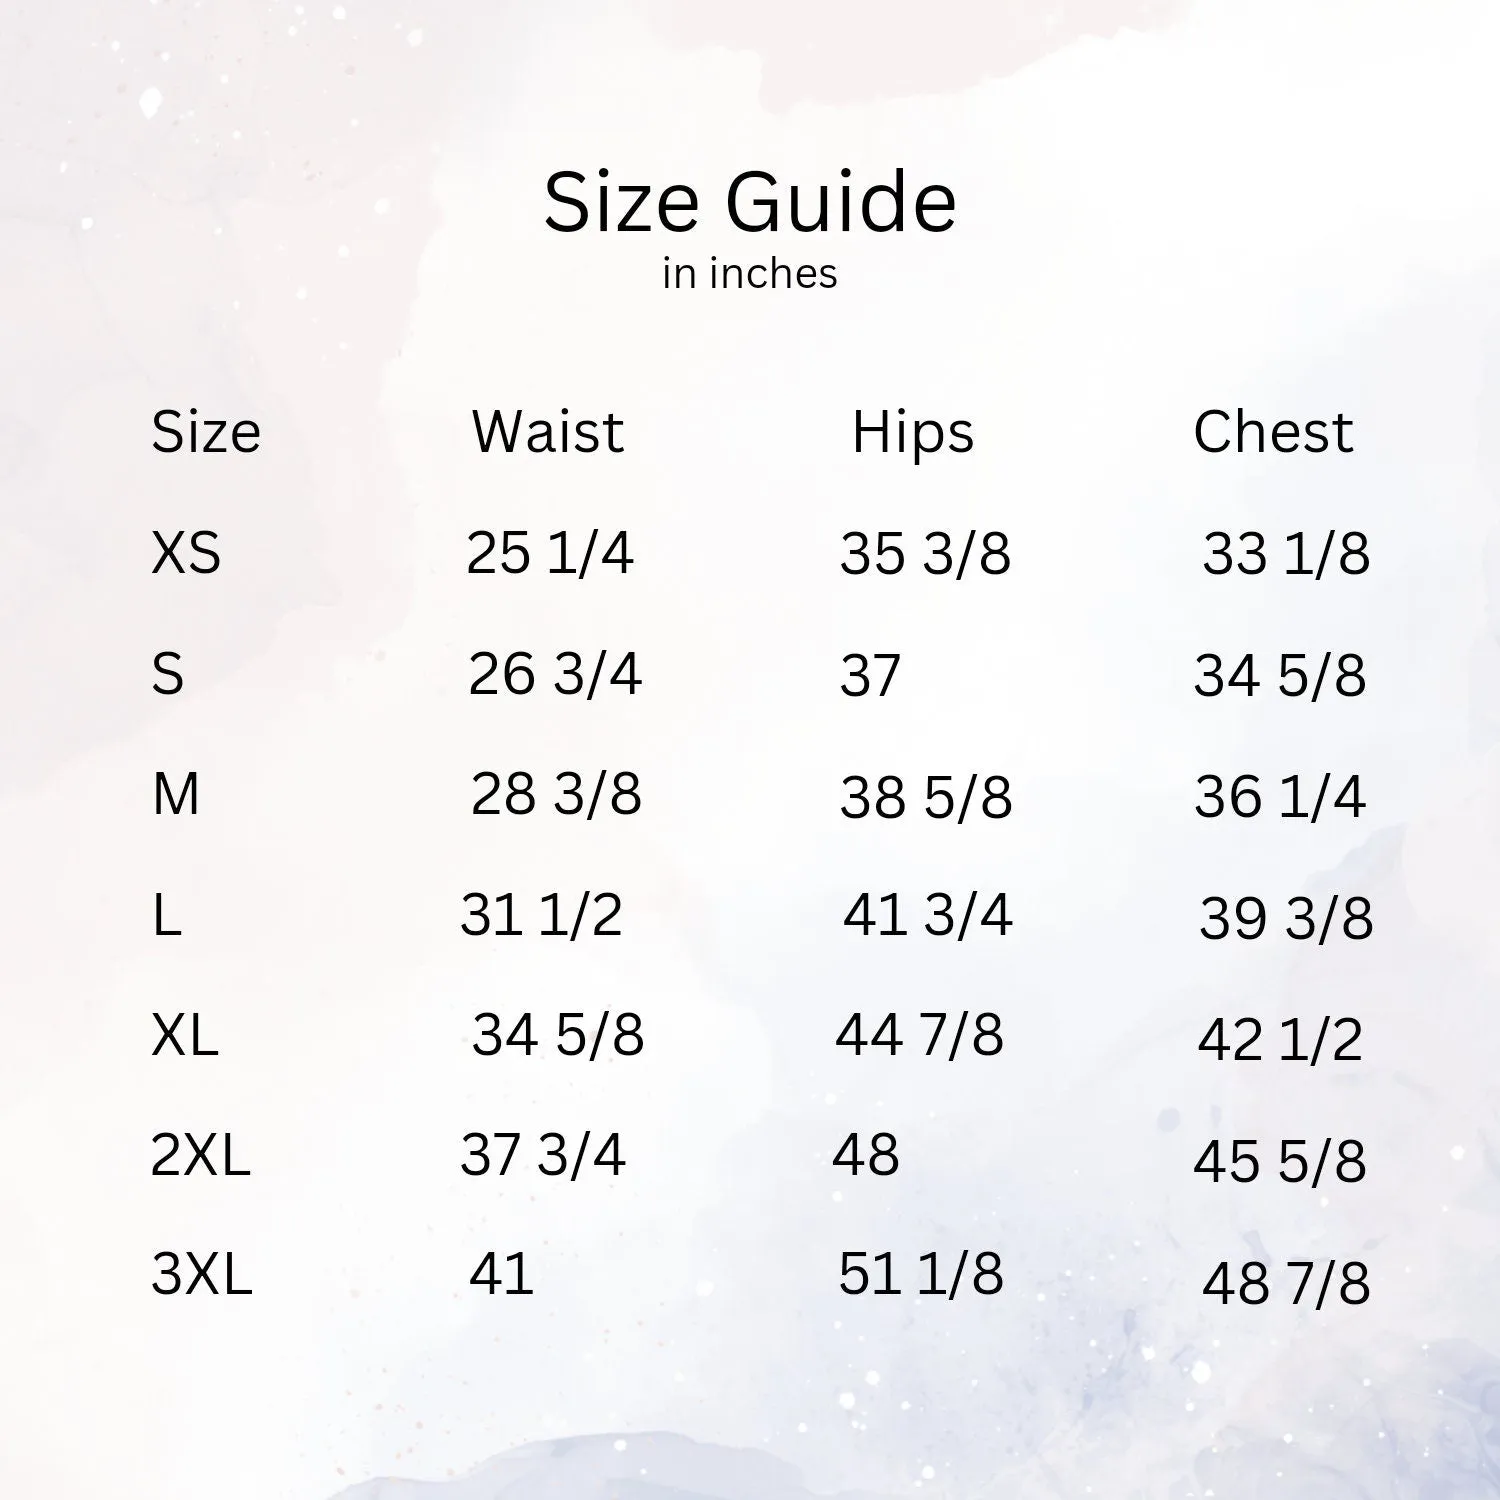Select the Hips column header
This screenshot has width=1500, height=1500.
pos(912,434)
